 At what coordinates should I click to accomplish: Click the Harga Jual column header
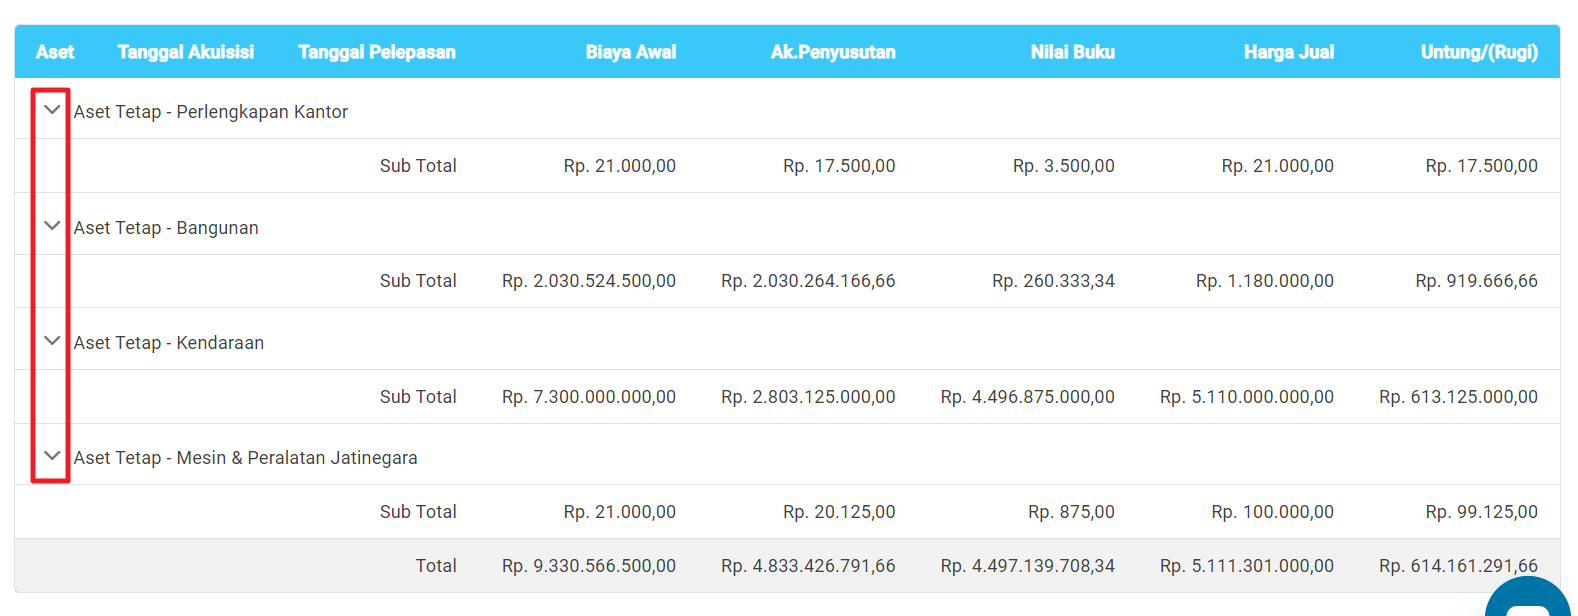pyautogui.click(x=1289, y=52)
